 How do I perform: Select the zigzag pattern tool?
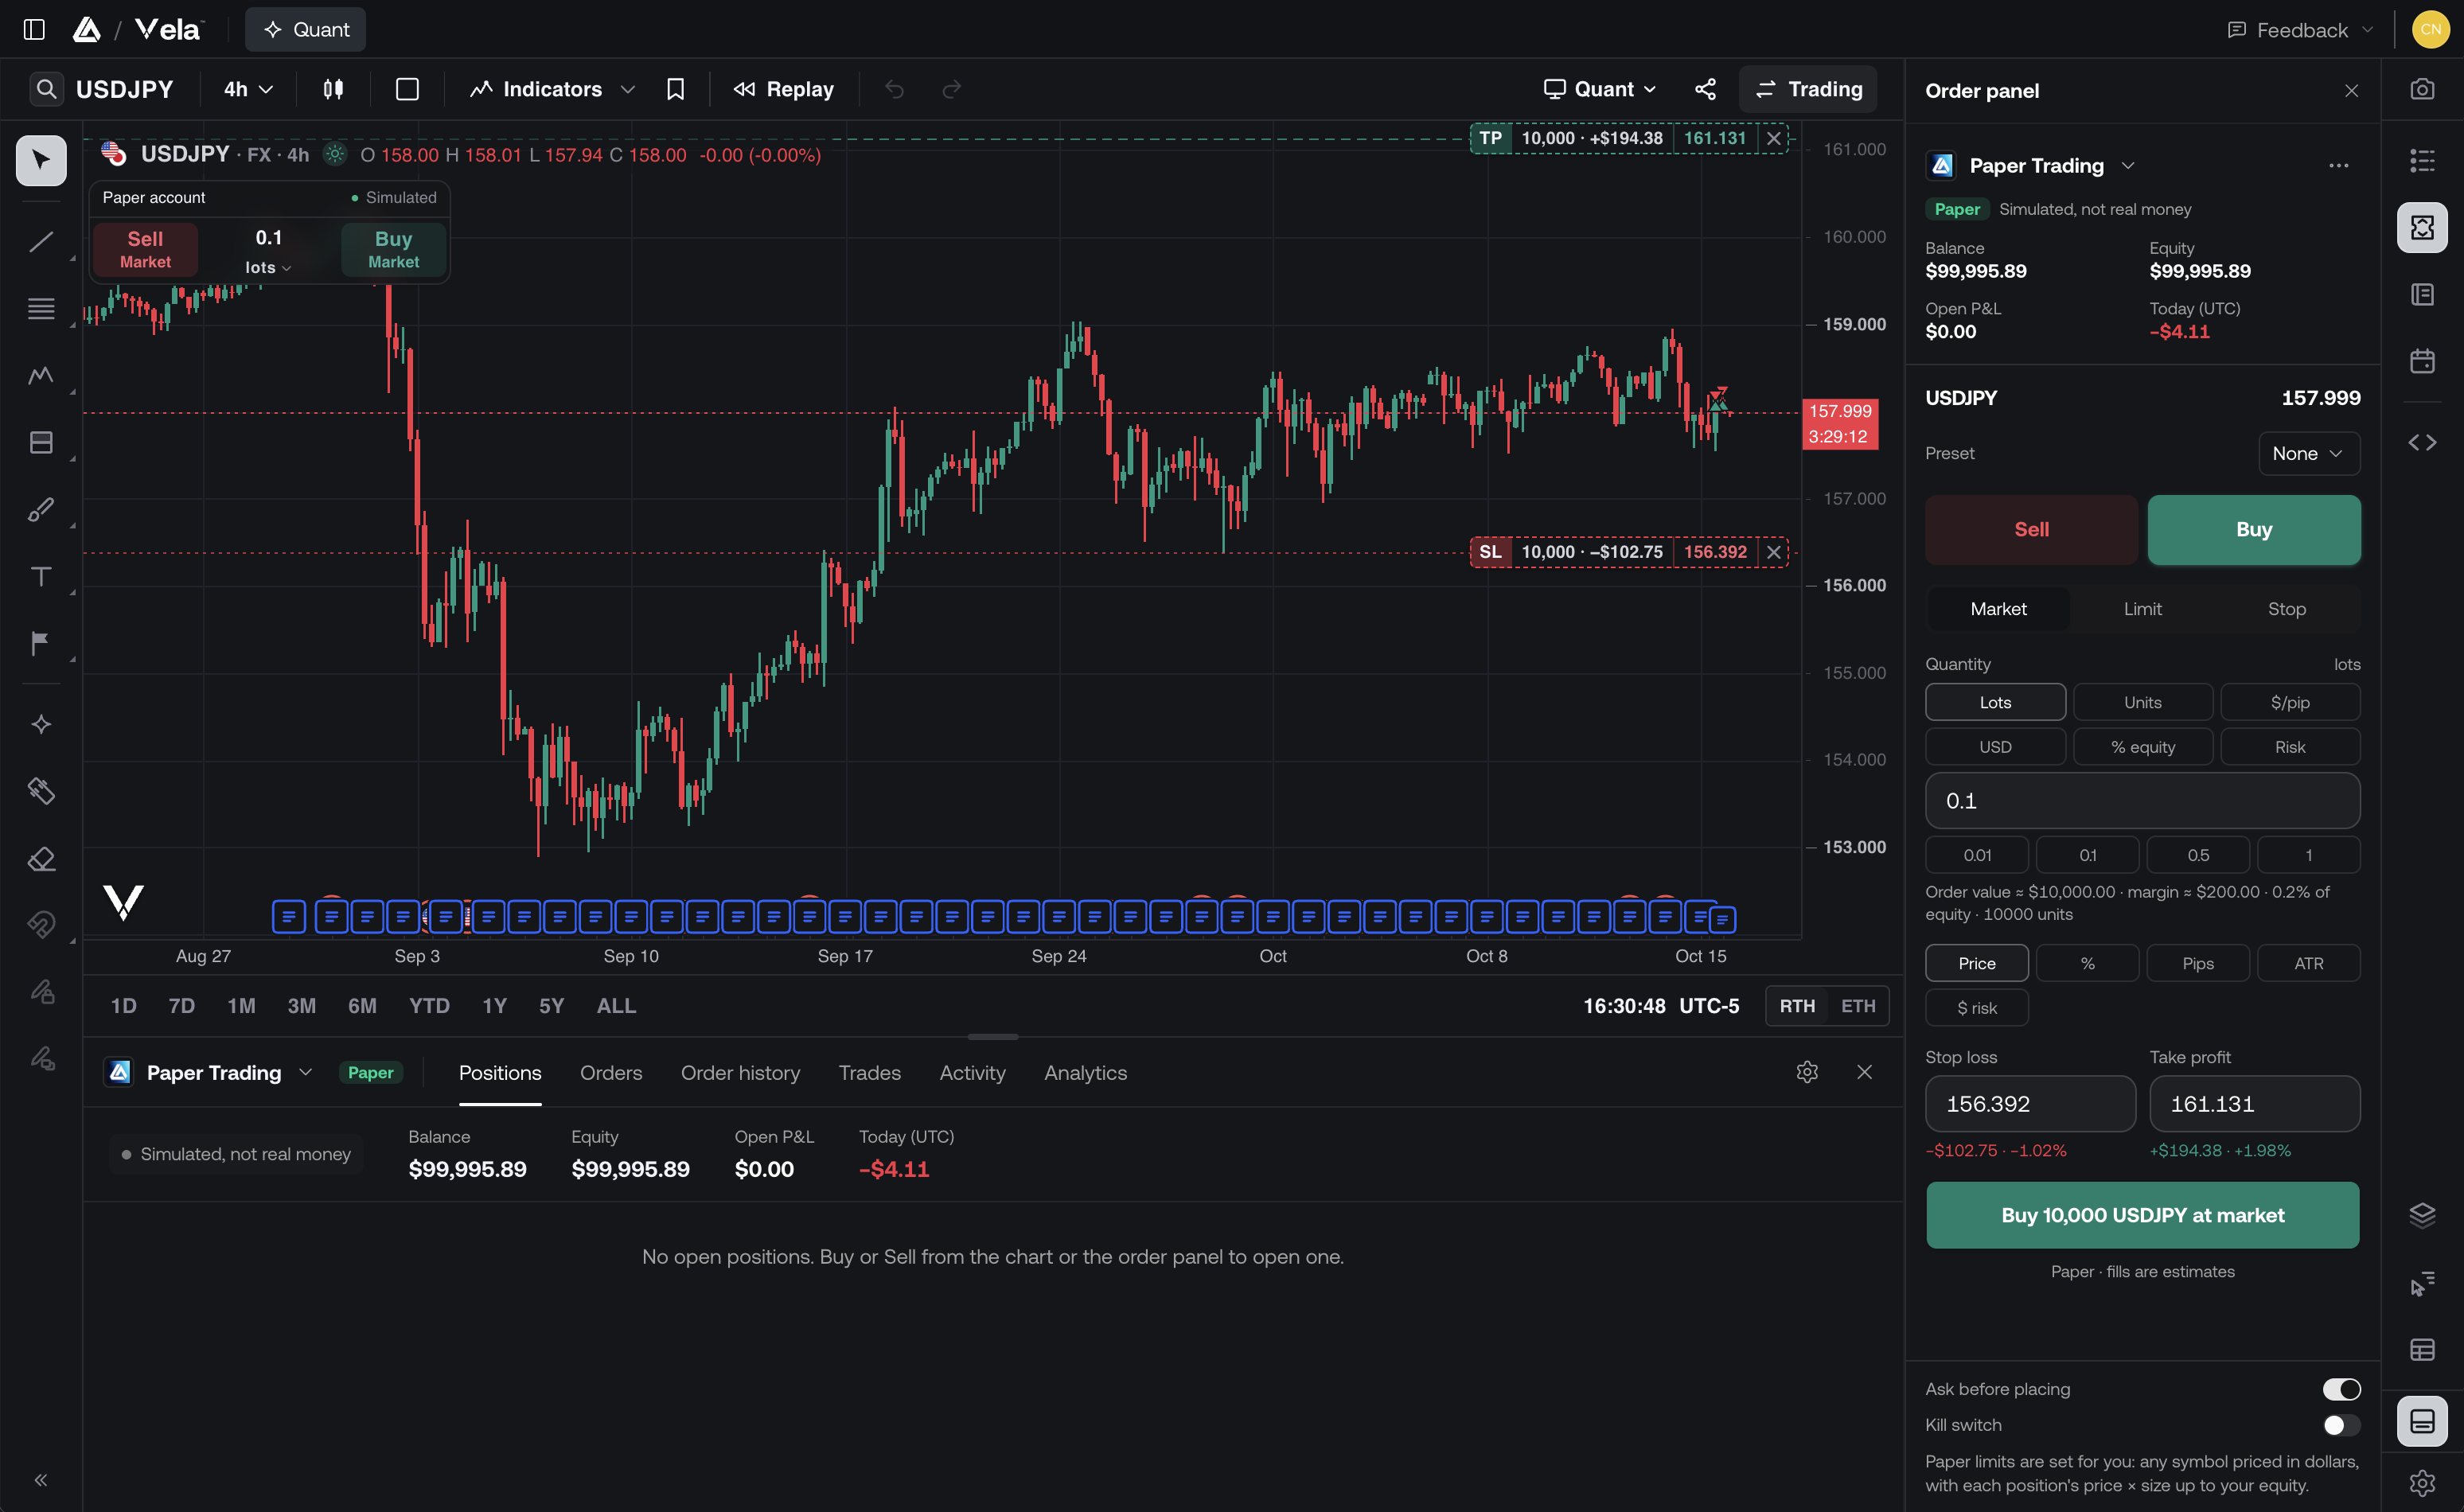pyautogui.click(x=41, y=375)
